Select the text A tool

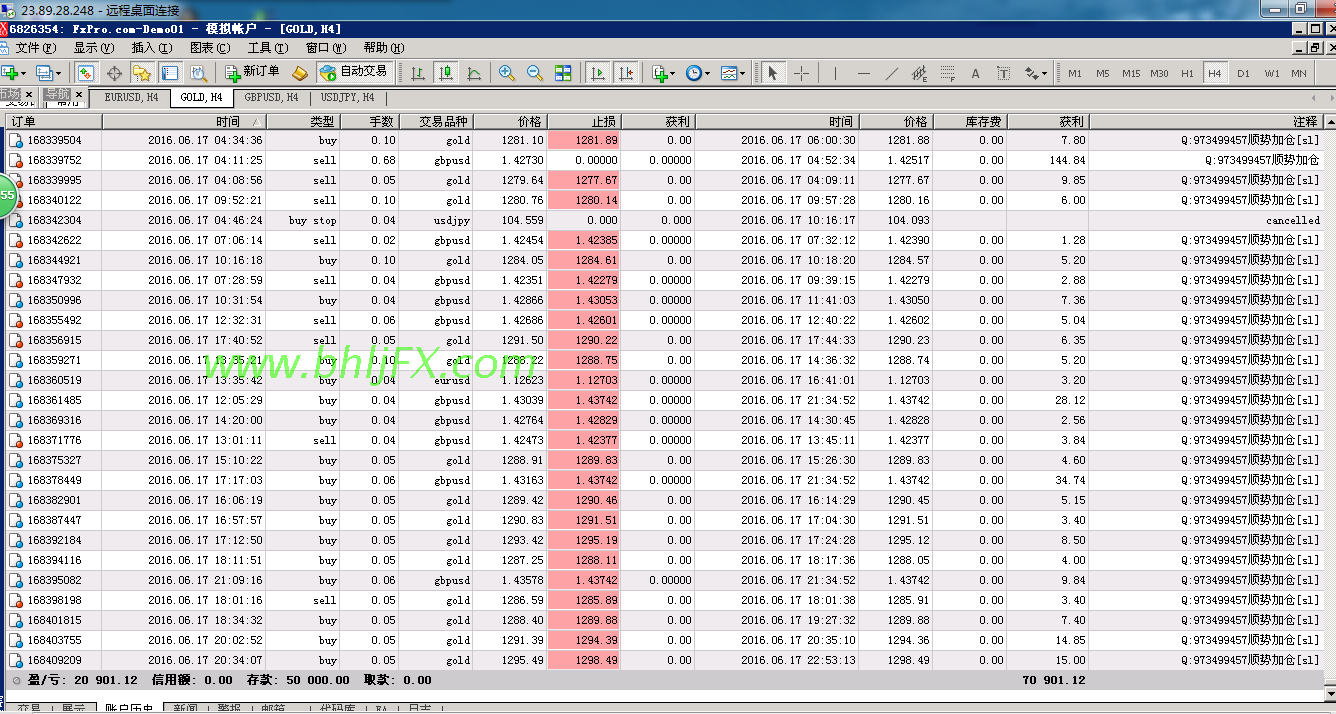click(x=976, y=73)
